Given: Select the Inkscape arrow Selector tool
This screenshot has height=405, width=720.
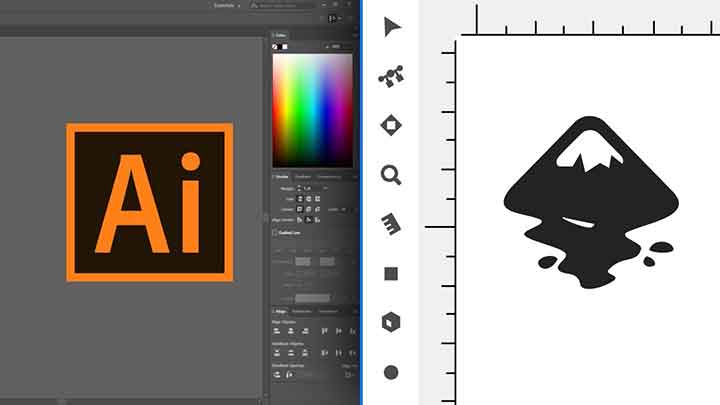Looking at the screenshot, I should [x=392, y=27].
